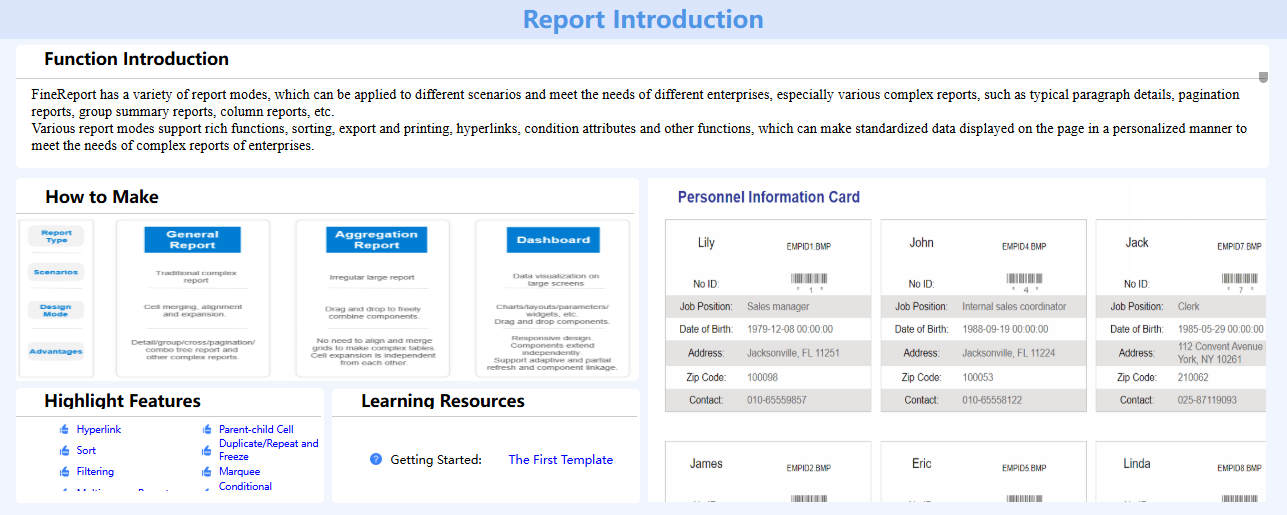Screen dimensions: 1287x515
Task: Select the General Report blue header
Action: click(x=192, y=240)
